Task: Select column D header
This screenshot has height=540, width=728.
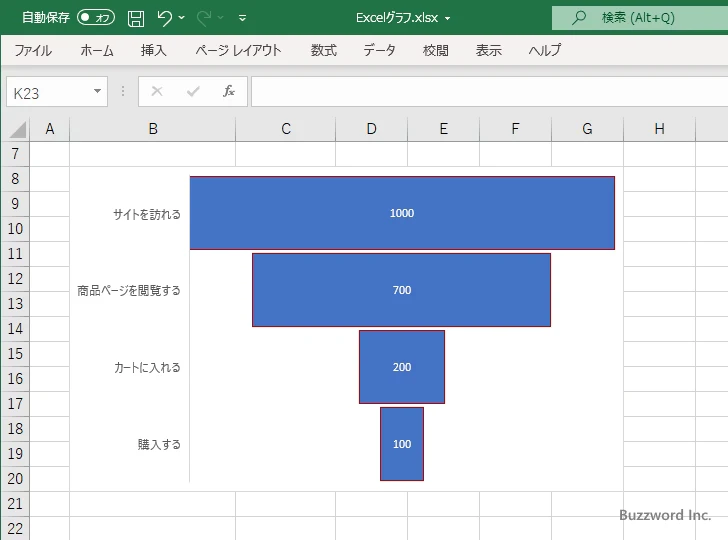Action: 371,129
